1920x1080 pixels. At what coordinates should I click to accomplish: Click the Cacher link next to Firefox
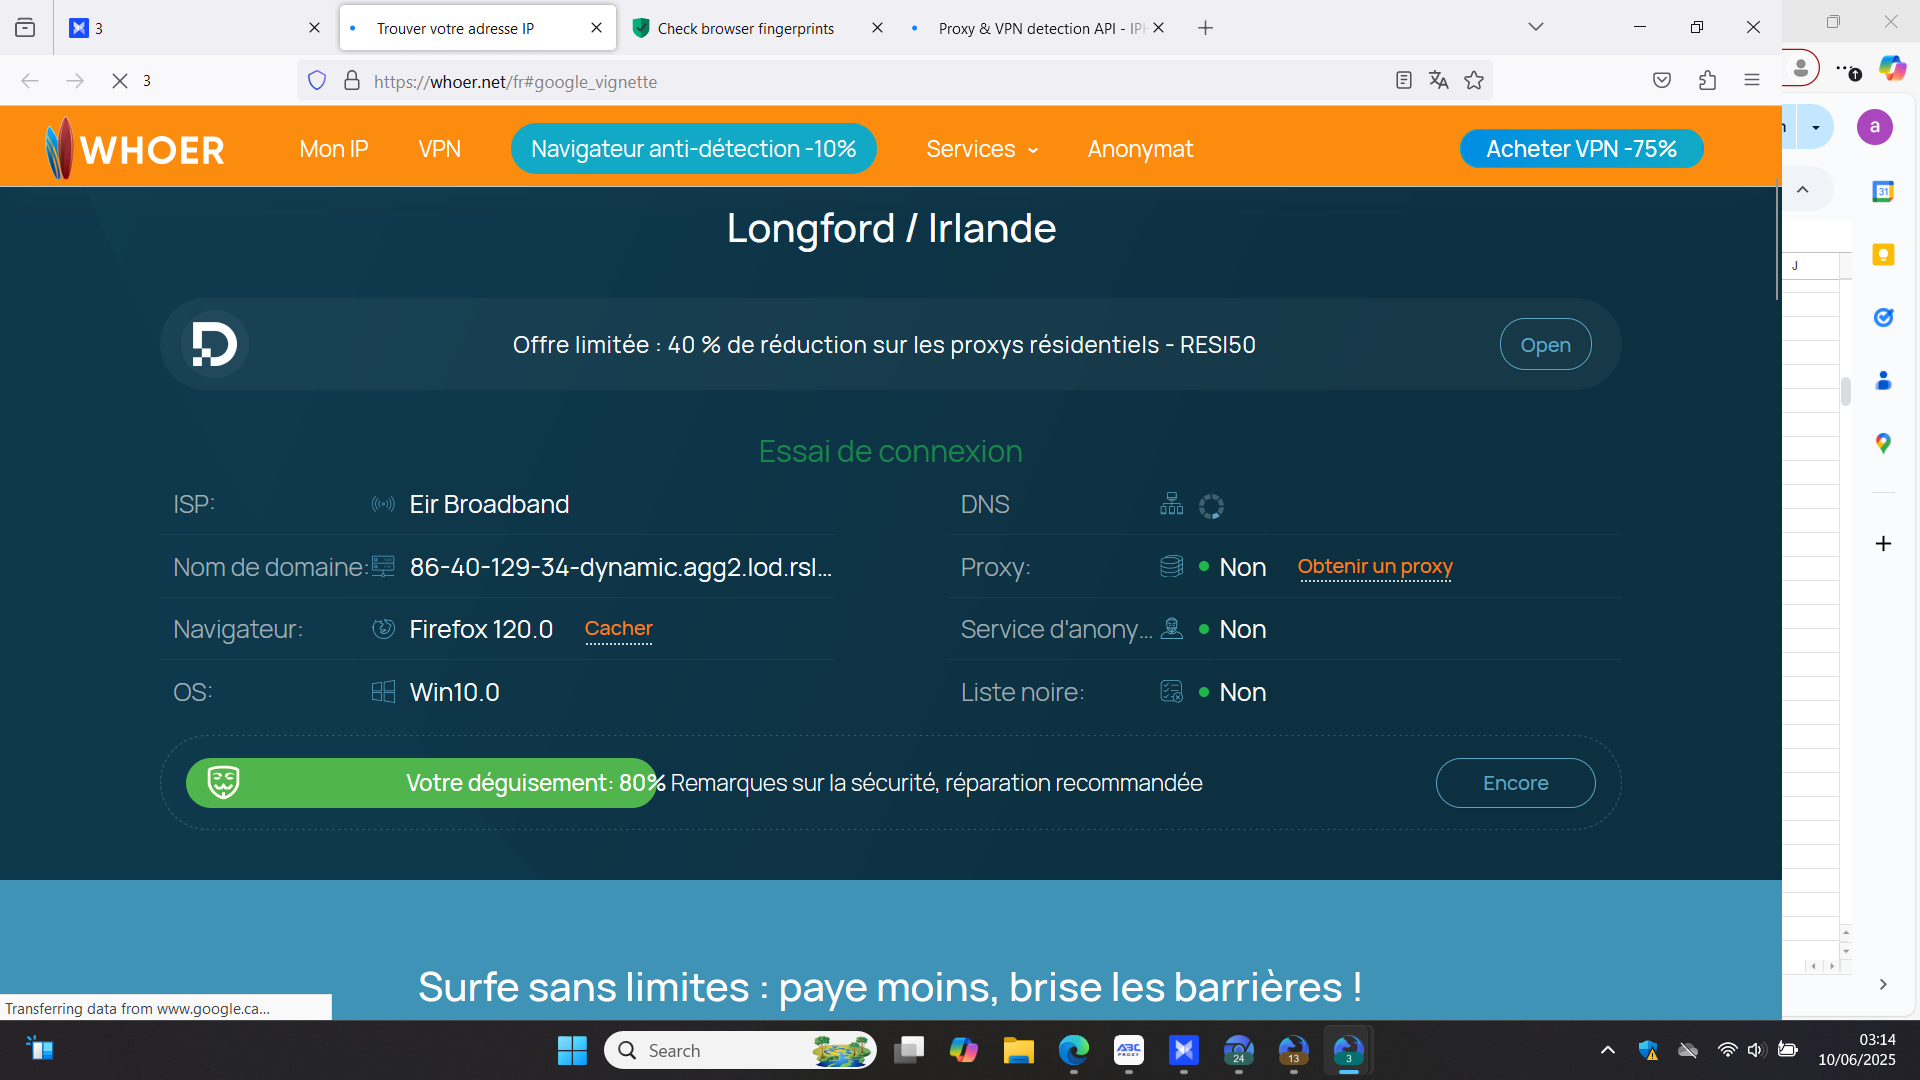(x=618, y=629)
